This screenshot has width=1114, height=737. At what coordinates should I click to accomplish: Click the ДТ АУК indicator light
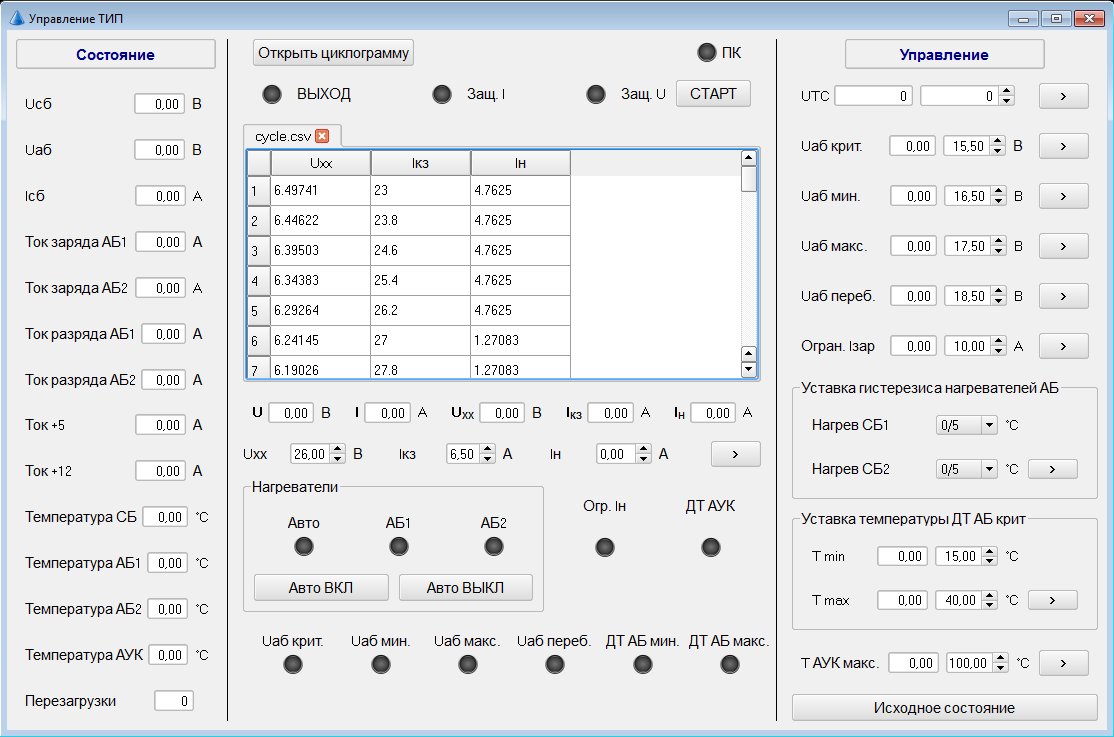coord(710,547)
